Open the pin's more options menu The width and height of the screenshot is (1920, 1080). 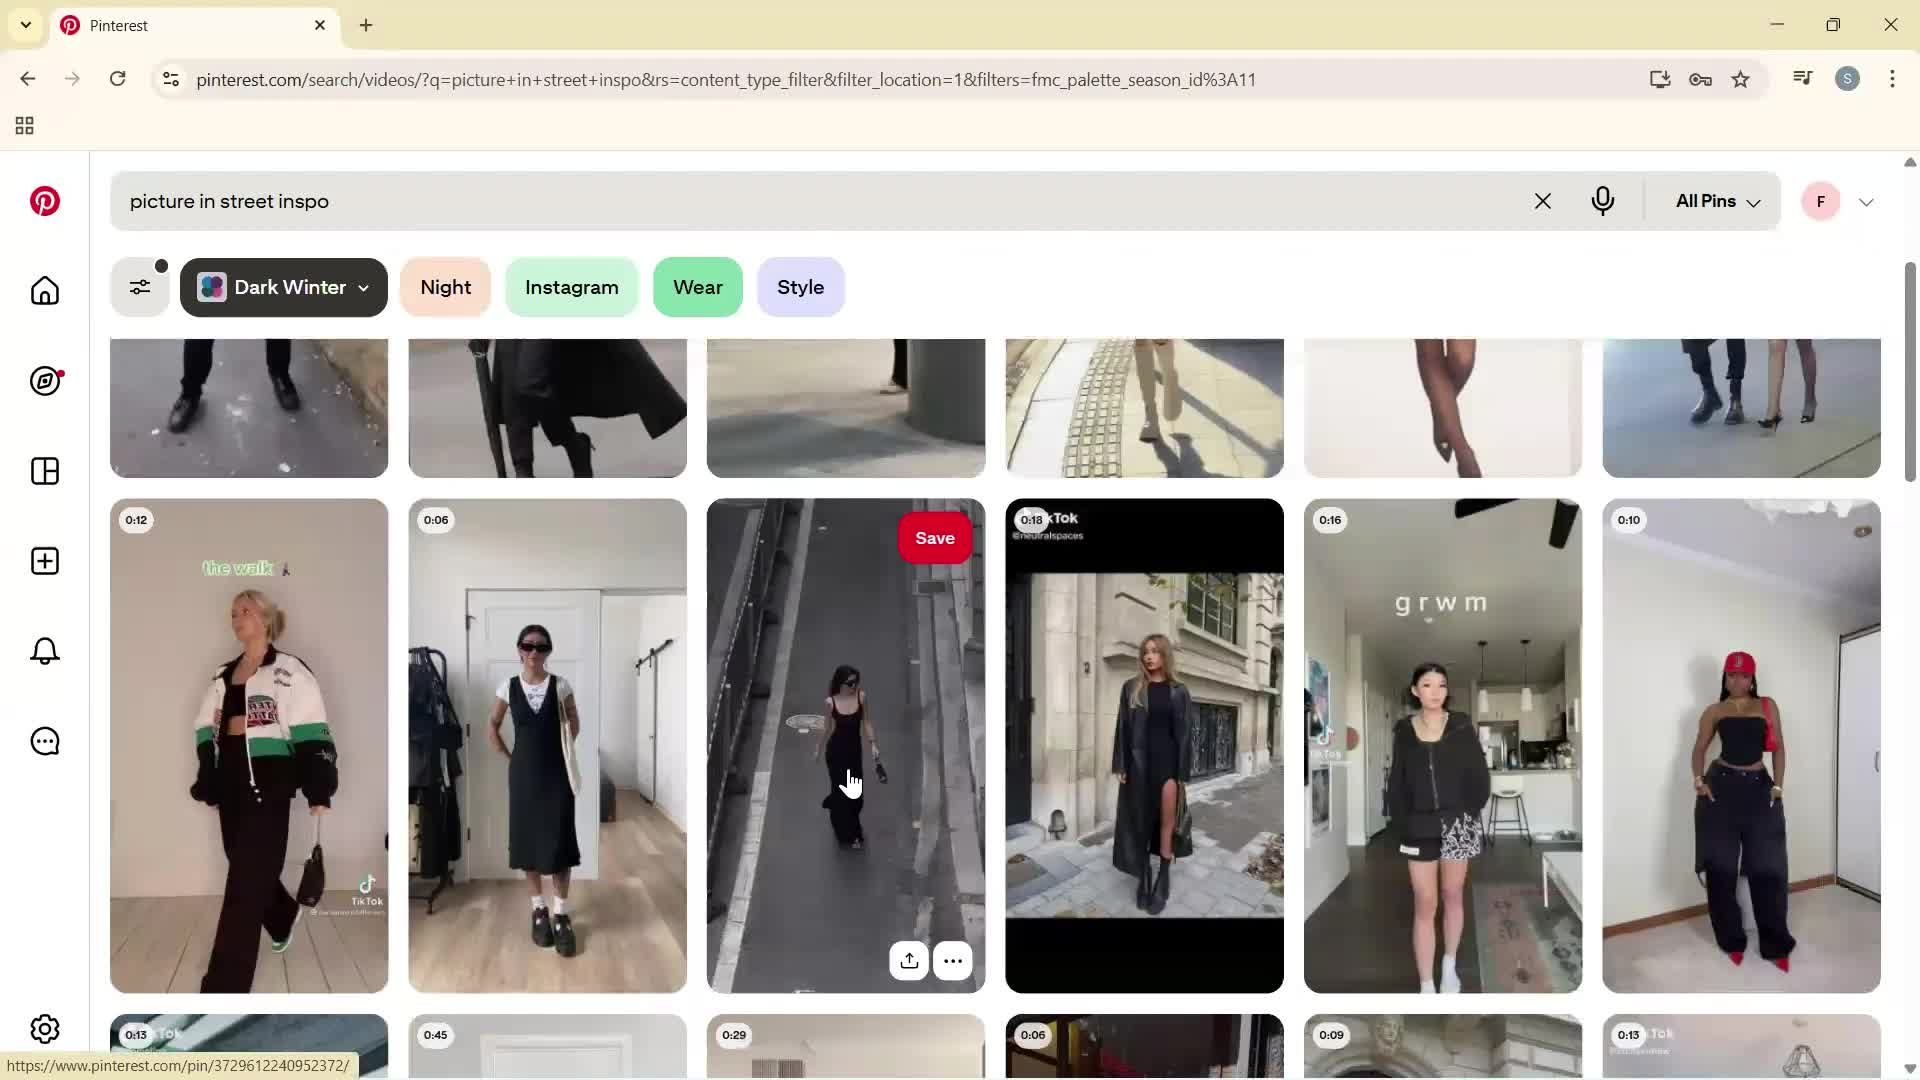click(952, 960)
